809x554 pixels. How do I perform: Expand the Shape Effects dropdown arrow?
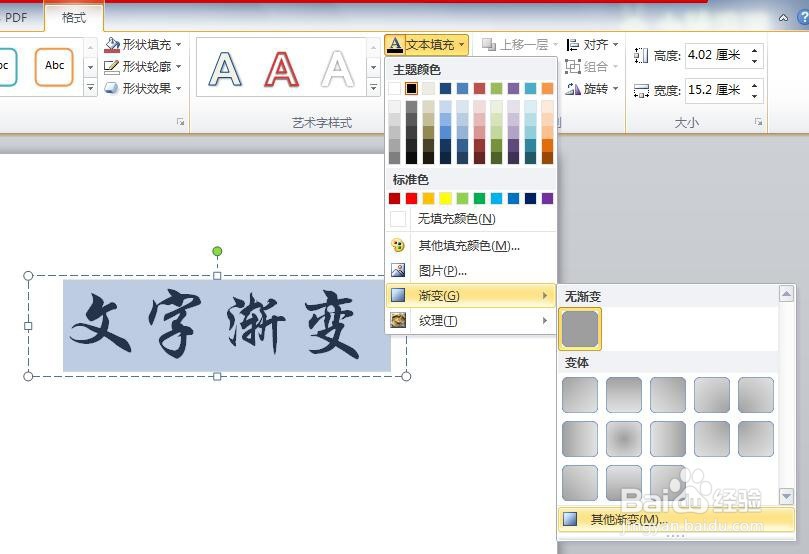point(179,88)
